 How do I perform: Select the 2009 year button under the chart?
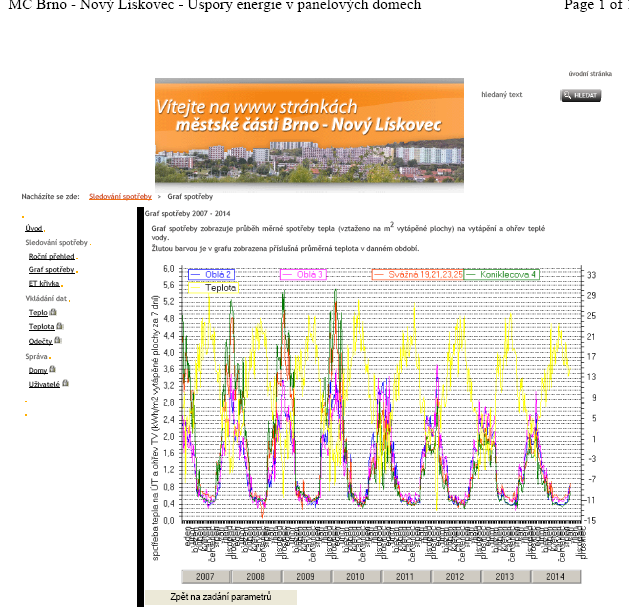coord(306,577)
